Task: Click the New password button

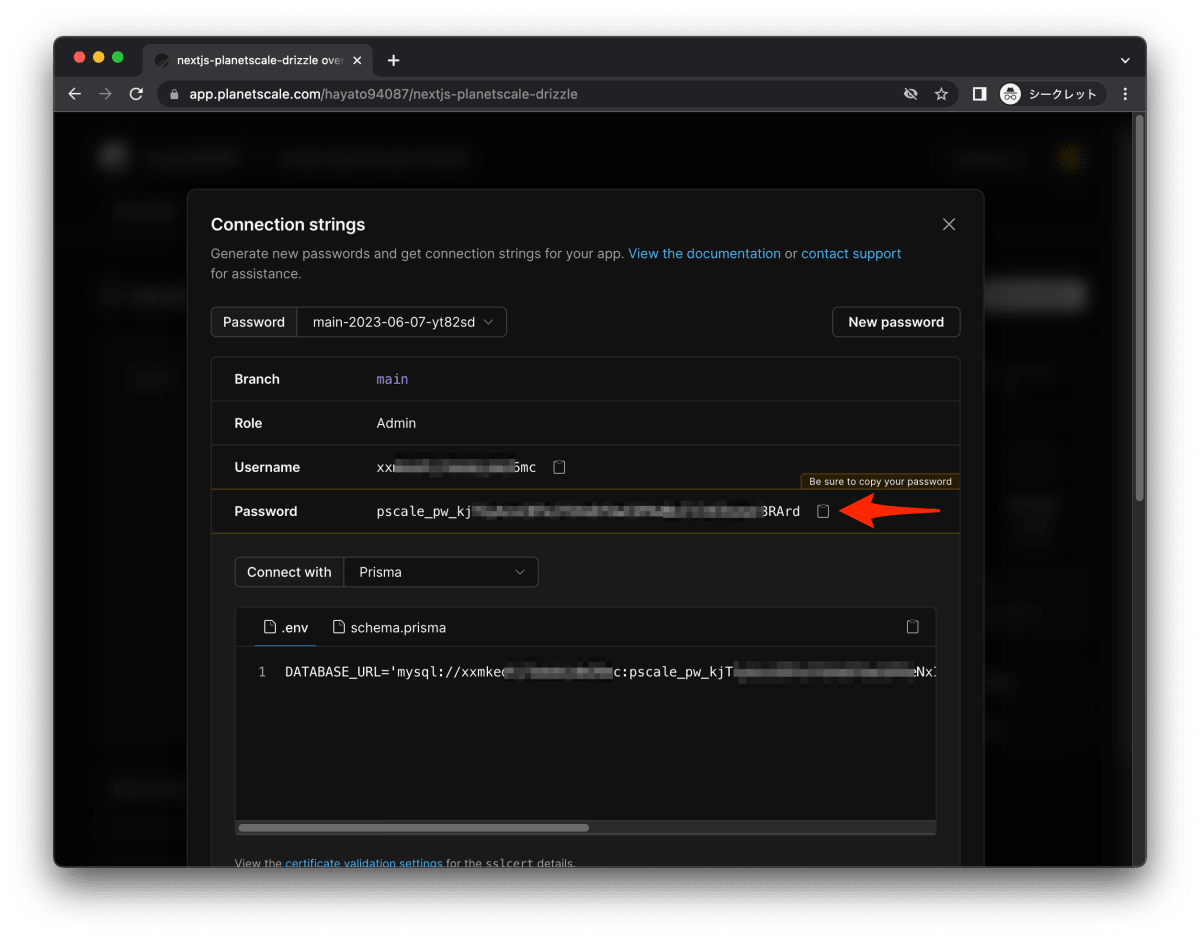Action: [x=896, y=322]
